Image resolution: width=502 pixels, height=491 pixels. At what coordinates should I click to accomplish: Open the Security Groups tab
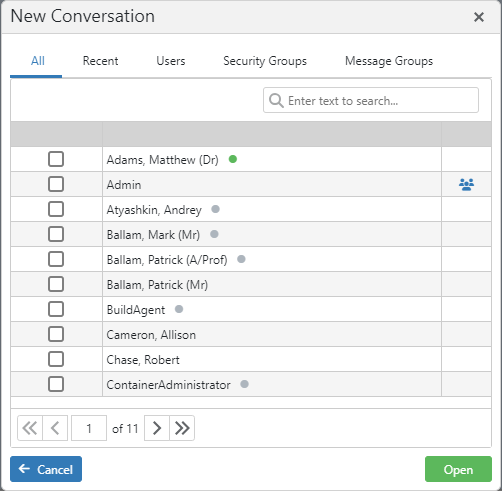pyautogui.click(x=265, y=61)
